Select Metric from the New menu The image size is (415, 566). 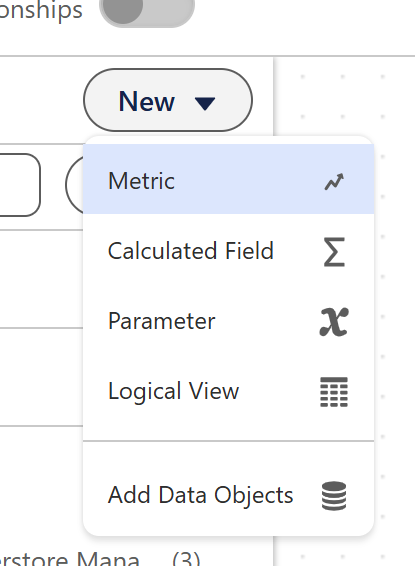tap(228, 179)
